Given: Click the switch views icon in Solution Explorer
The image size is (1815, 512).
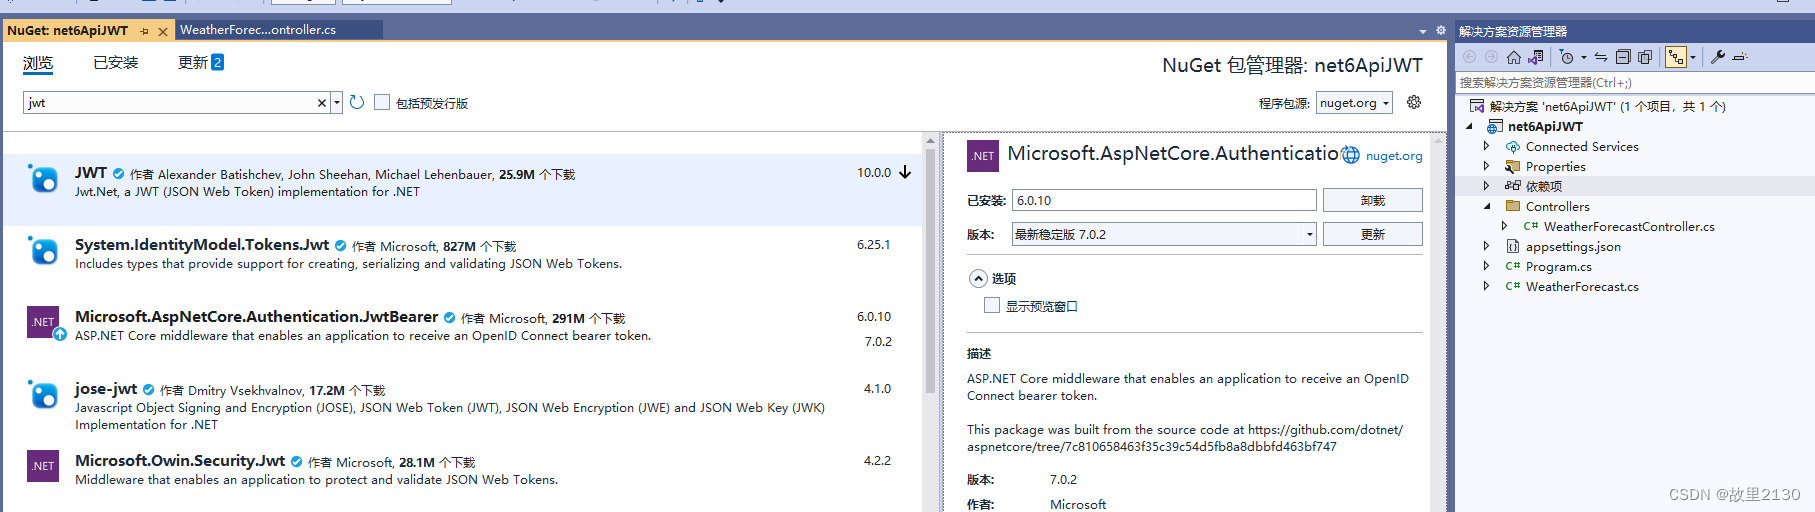Looking at the screenshot, I should pos(1536,57).
